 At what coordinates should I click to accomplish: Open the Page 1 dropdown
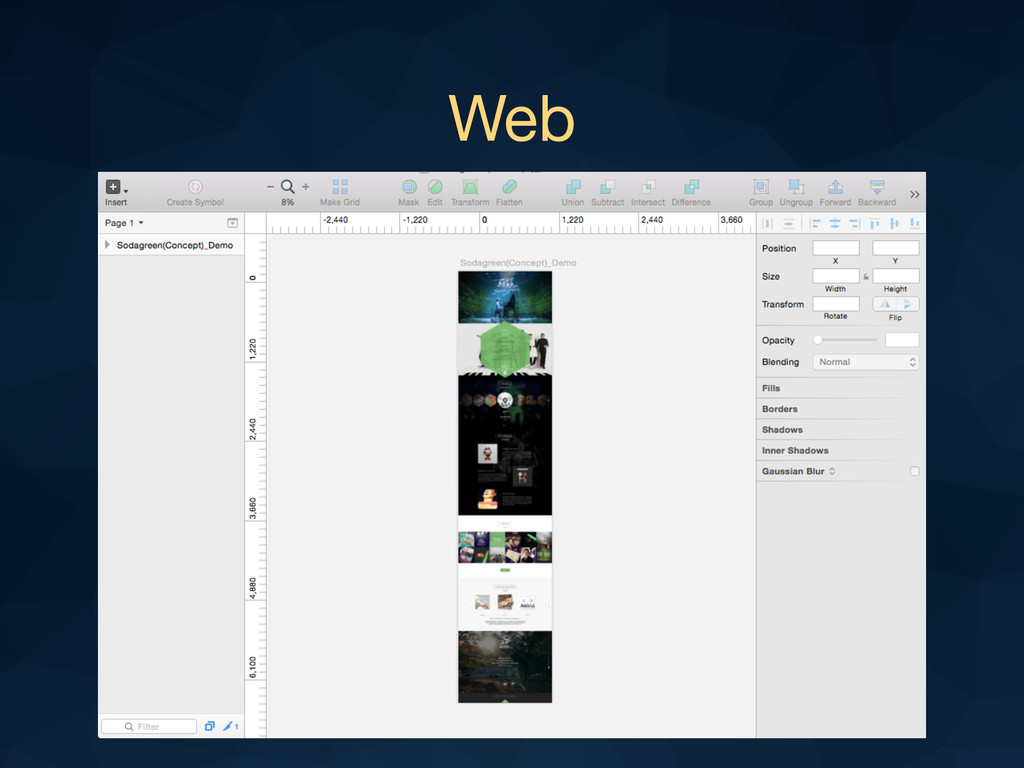(x=125, y=223)
